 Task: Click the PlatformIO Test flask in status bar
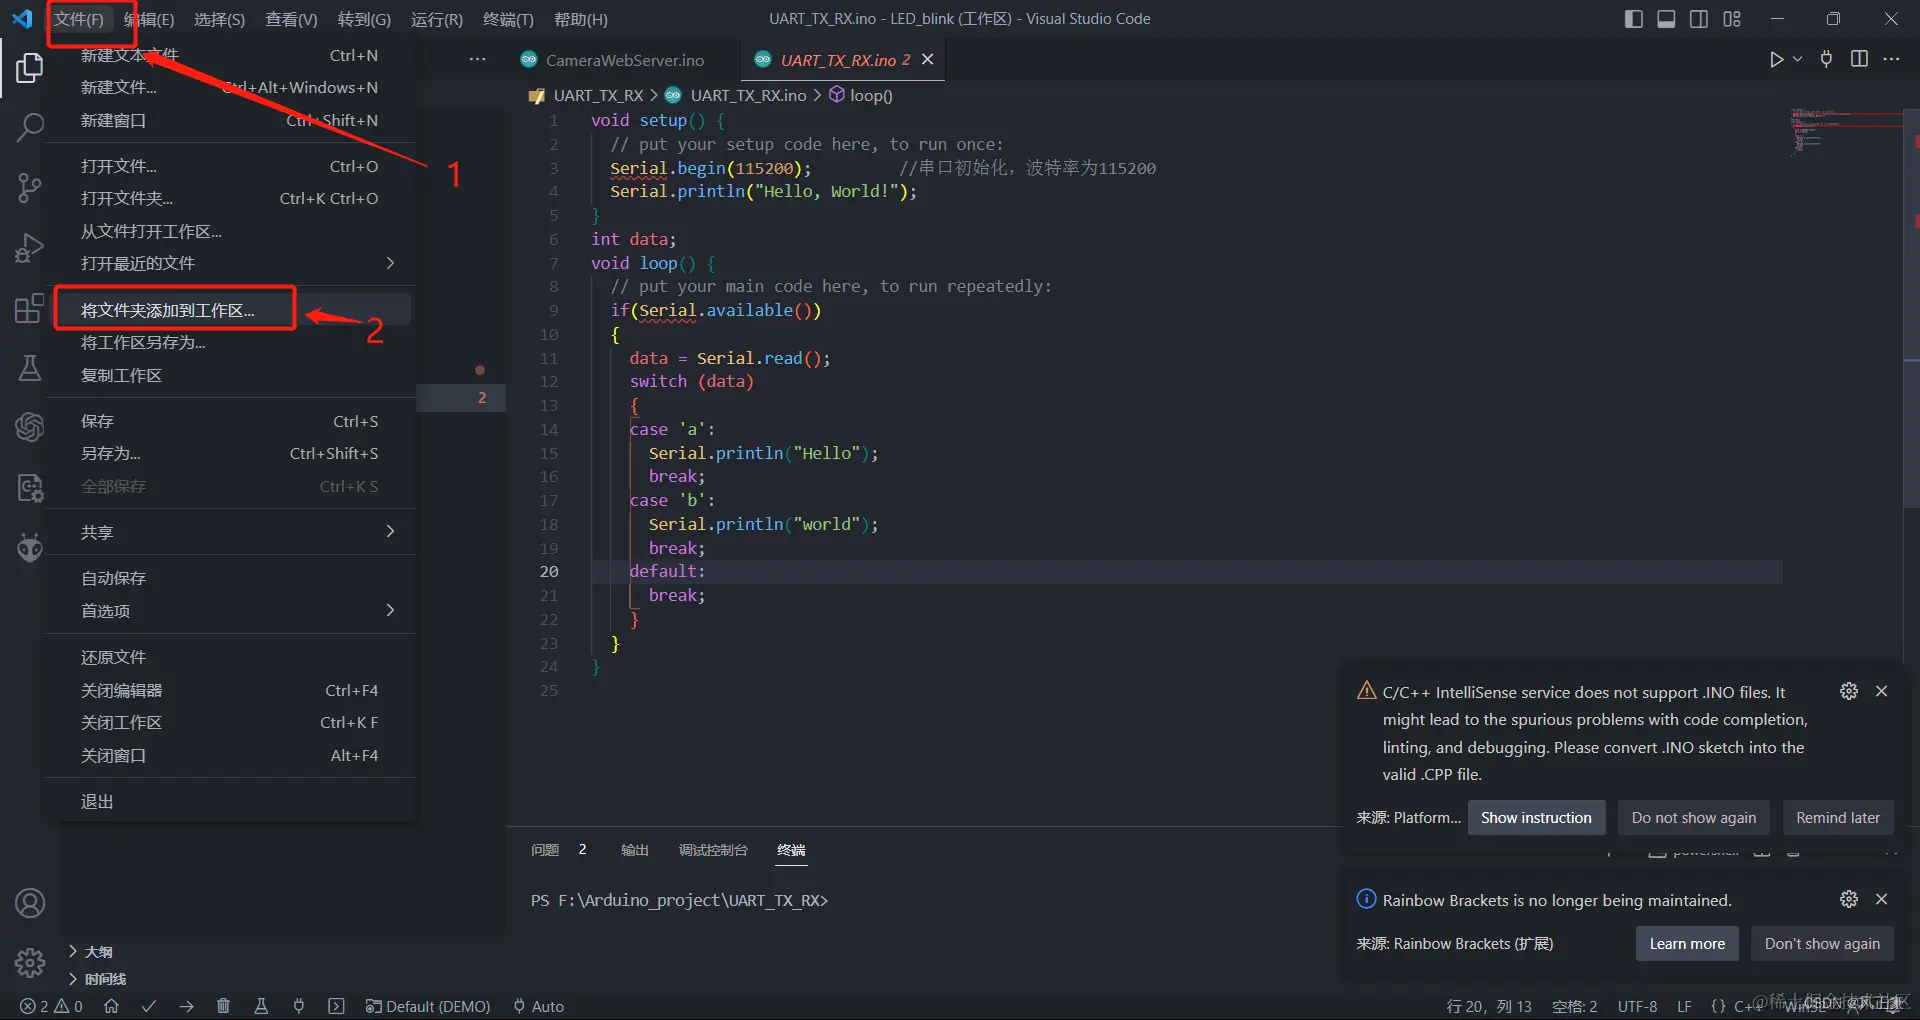click(261, 1006)
